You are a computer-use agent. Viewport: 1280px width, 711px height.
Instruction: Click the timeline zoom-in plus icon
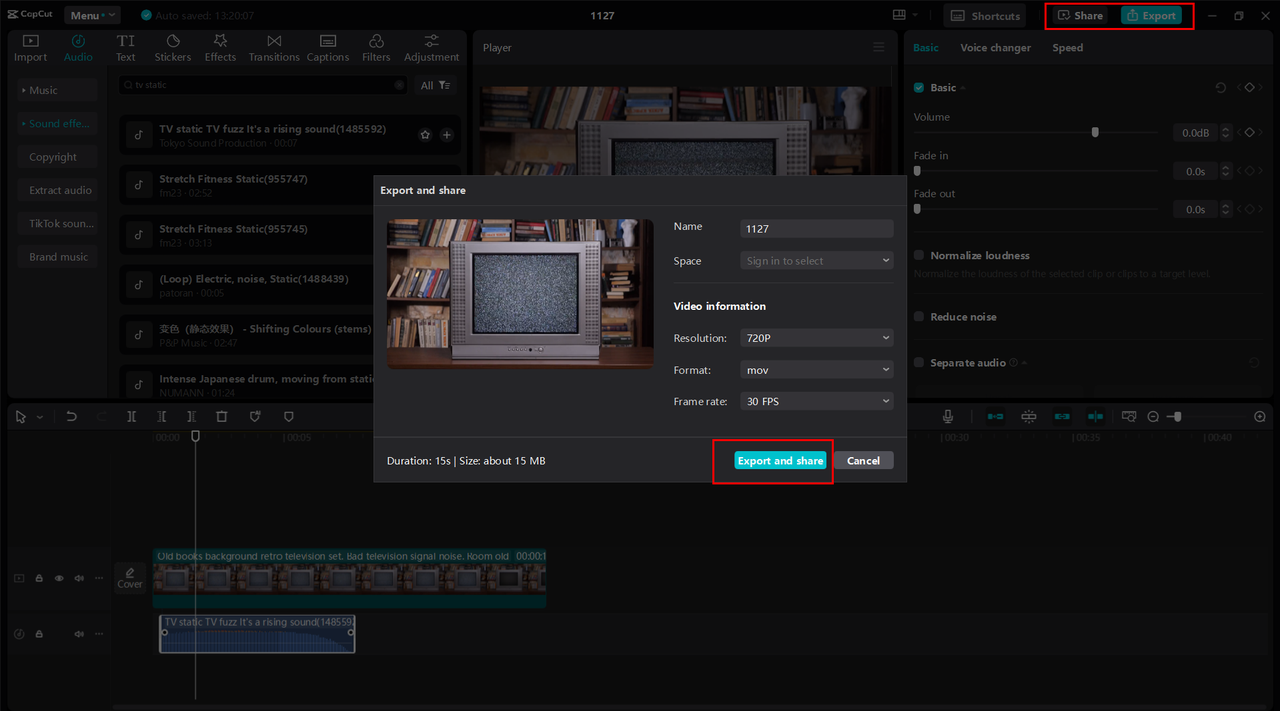[x=1260, y=416]
